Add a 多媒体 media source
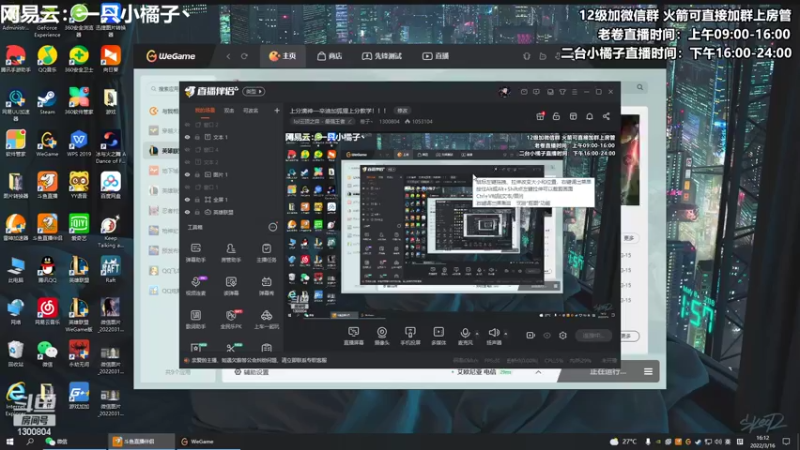This screenshot has height=450, width=800. (x=438, y=336)
